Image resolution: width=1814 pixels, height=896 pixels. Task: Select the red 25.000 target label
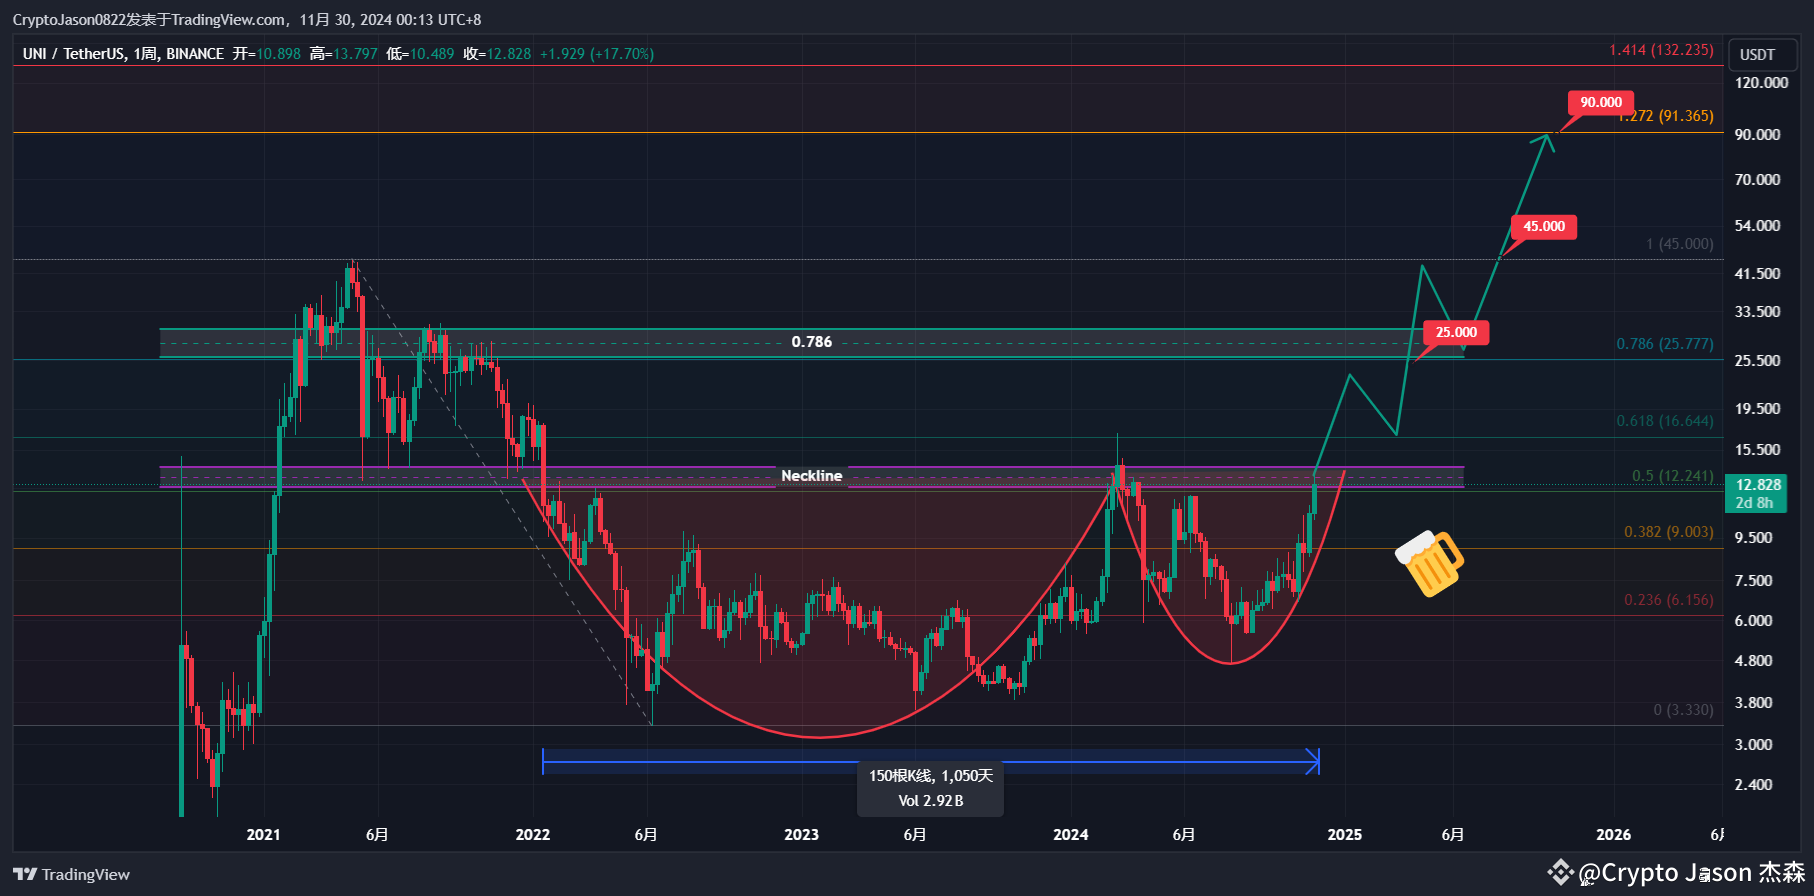(x=1456, y=332)
